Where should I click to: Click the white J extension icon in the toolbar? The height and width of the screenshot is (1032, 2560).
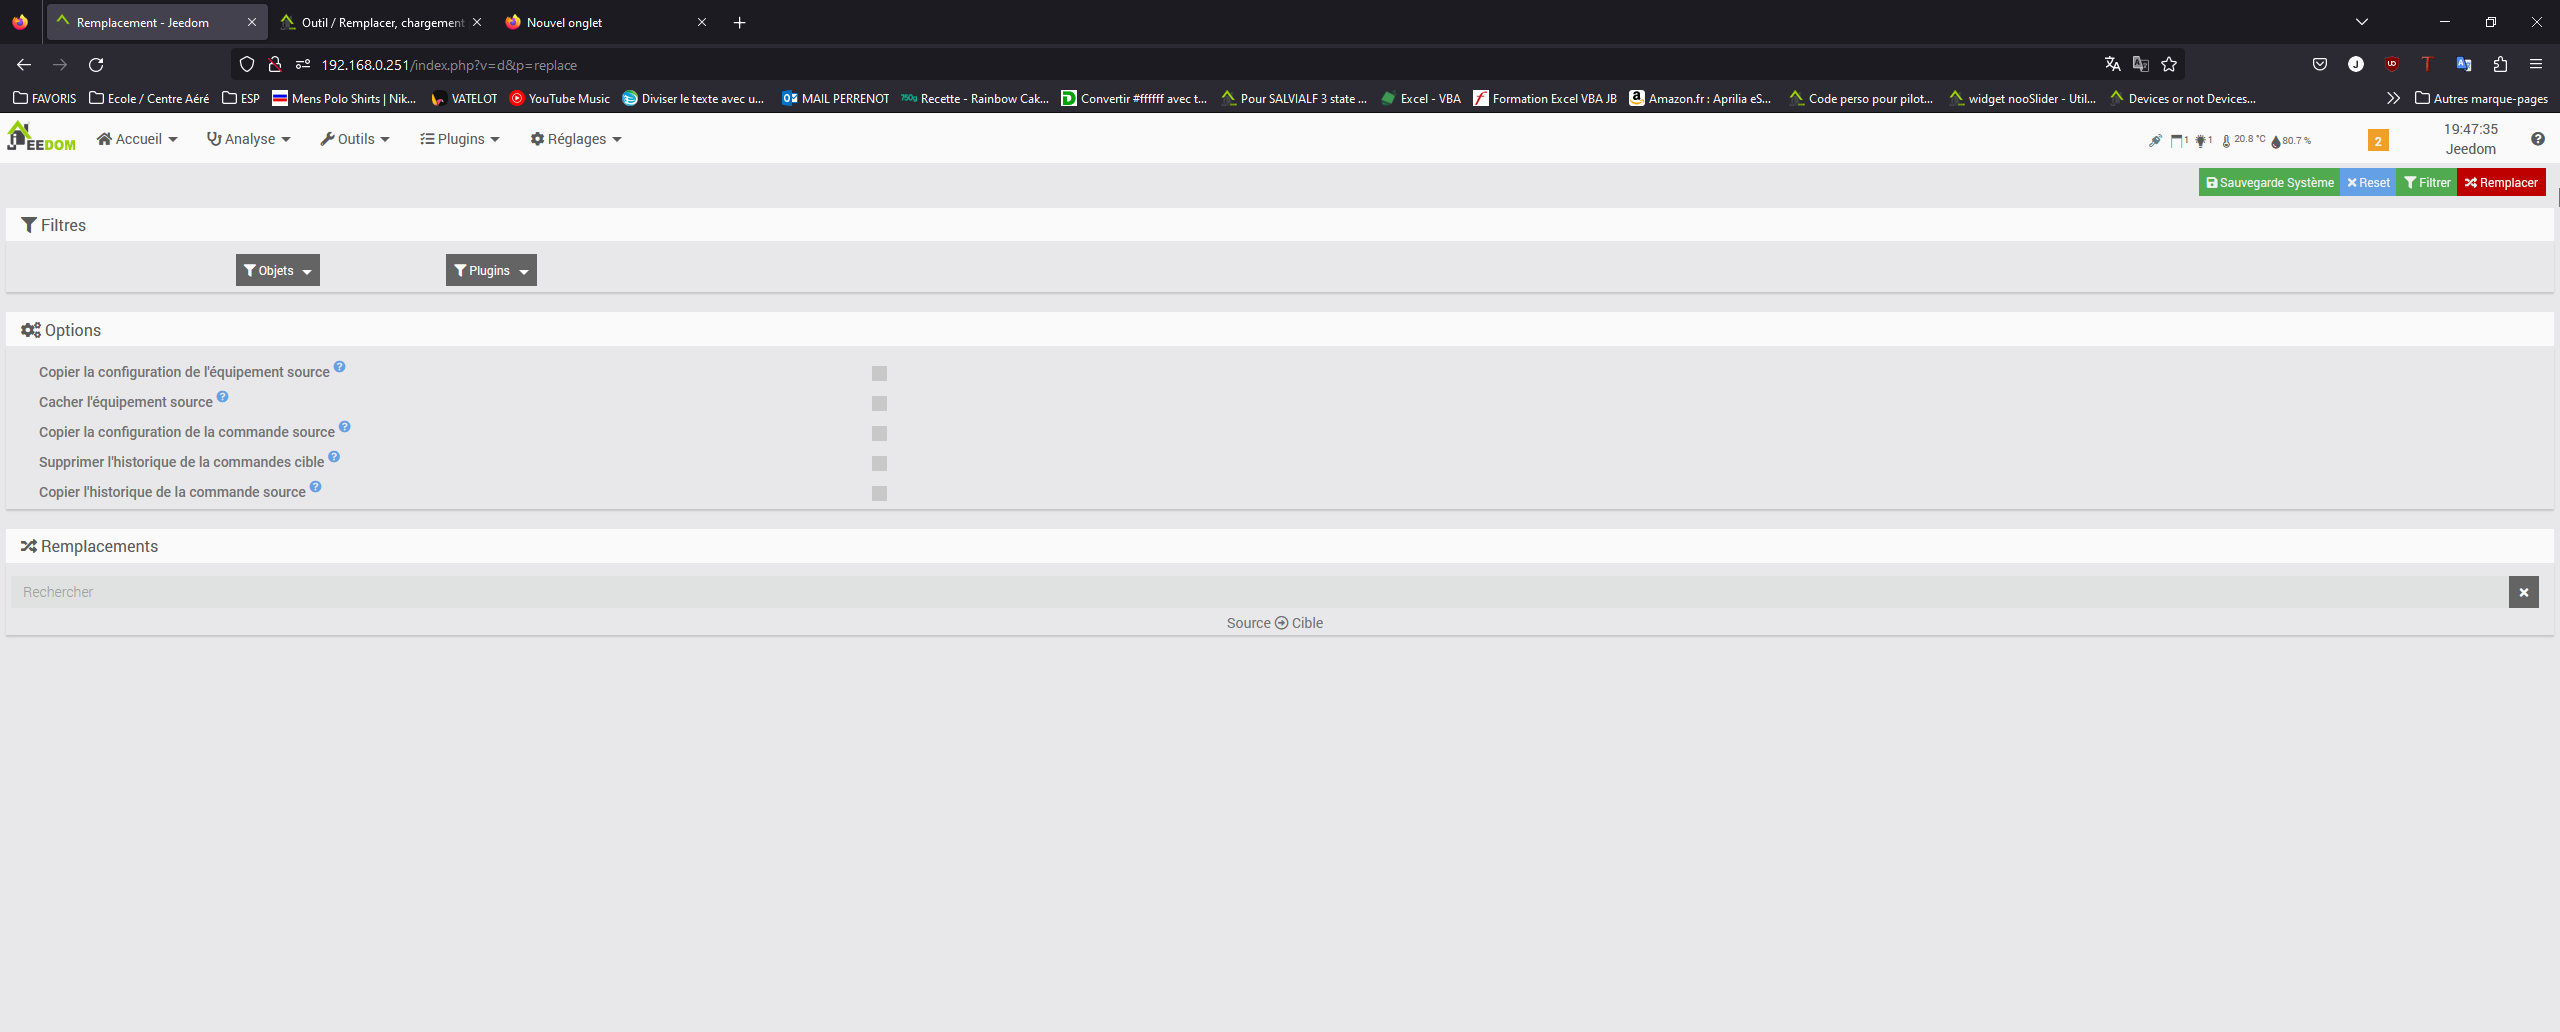2356,65
